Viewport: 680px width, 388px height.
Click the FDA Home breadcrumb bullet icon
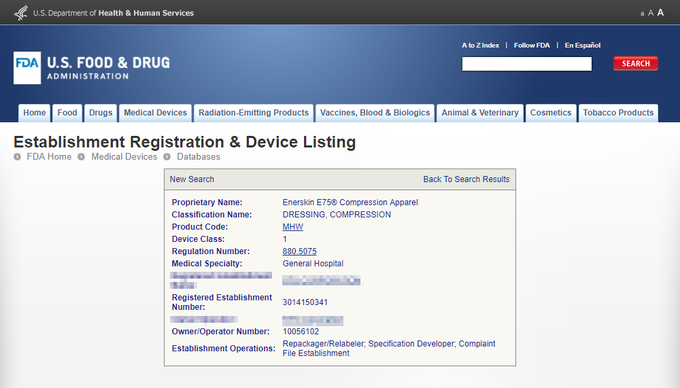coord(17,157)
